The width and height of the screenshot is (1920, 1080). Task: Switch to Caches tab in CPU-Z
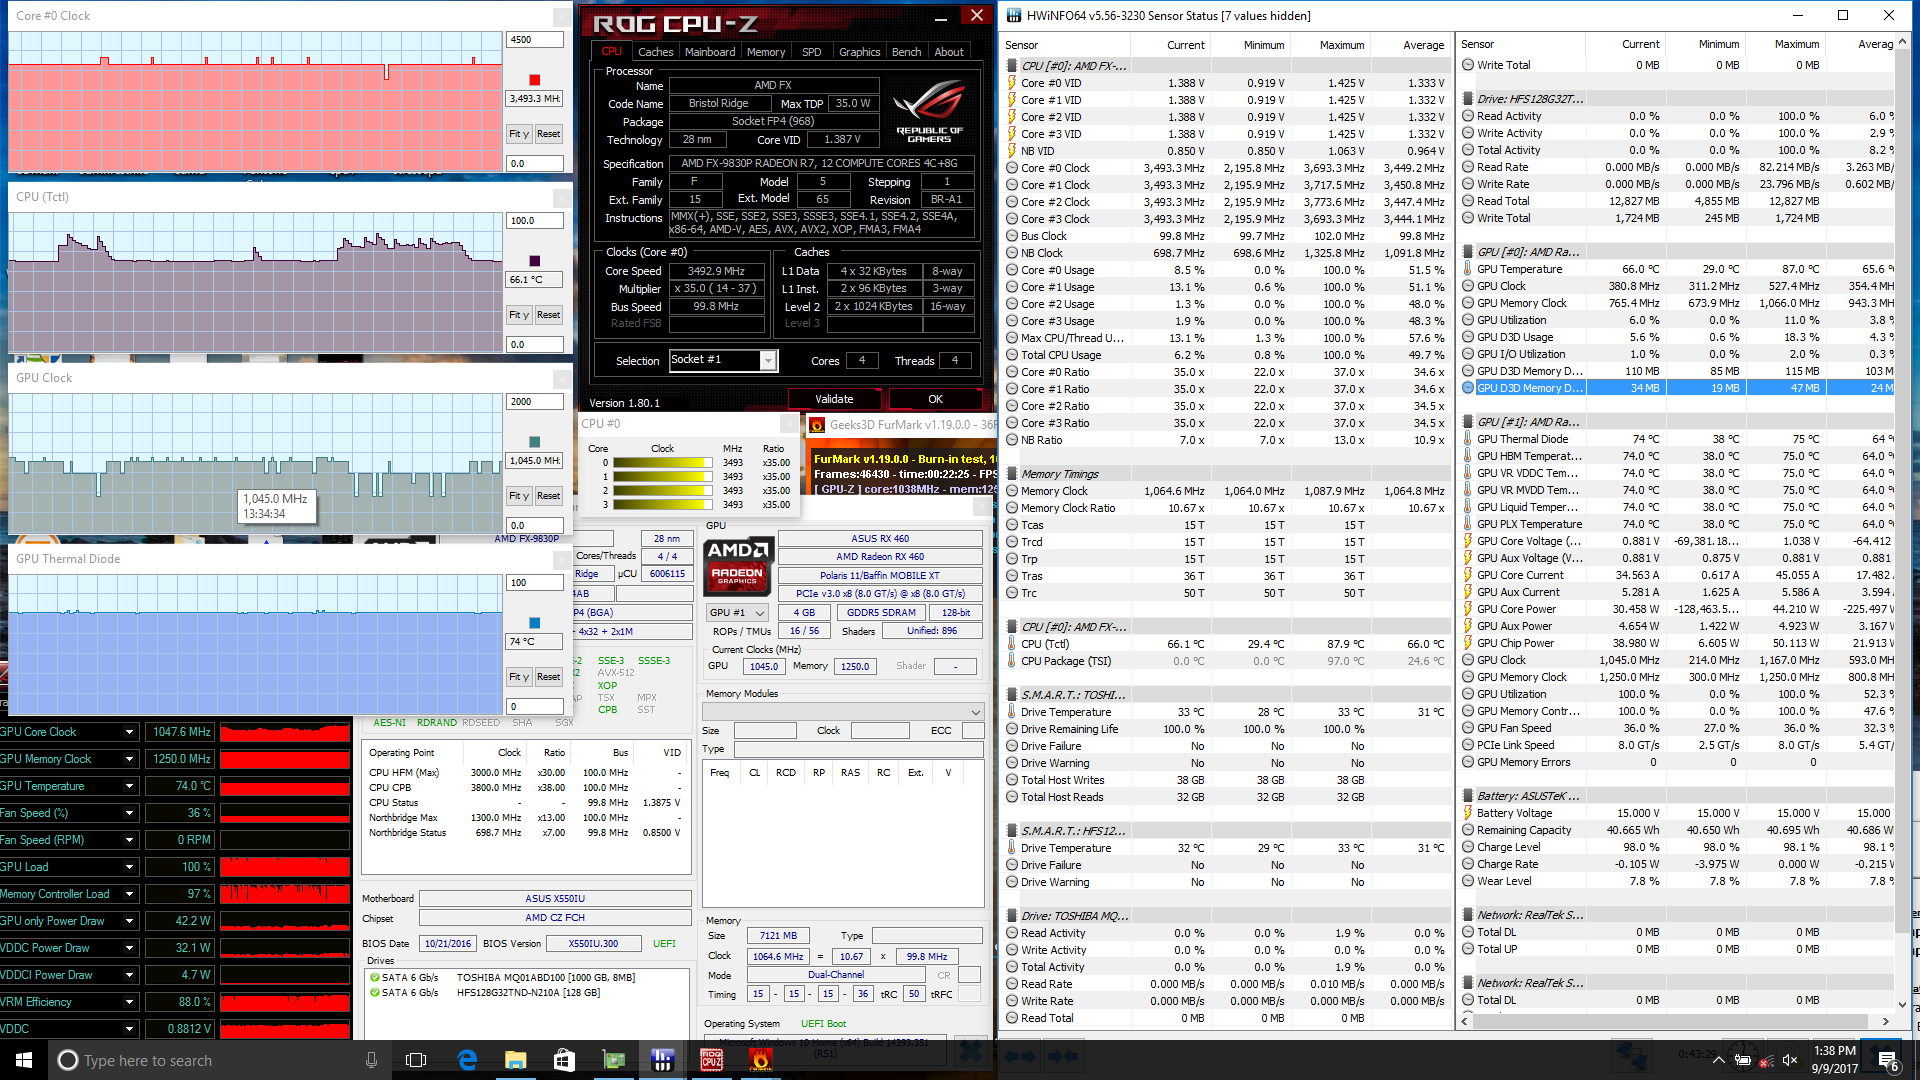pyautogui.click(x=656, y=52)
